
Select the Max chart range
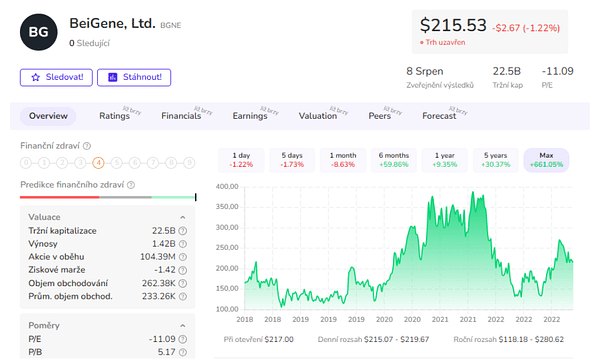click(x=546, y=160)
